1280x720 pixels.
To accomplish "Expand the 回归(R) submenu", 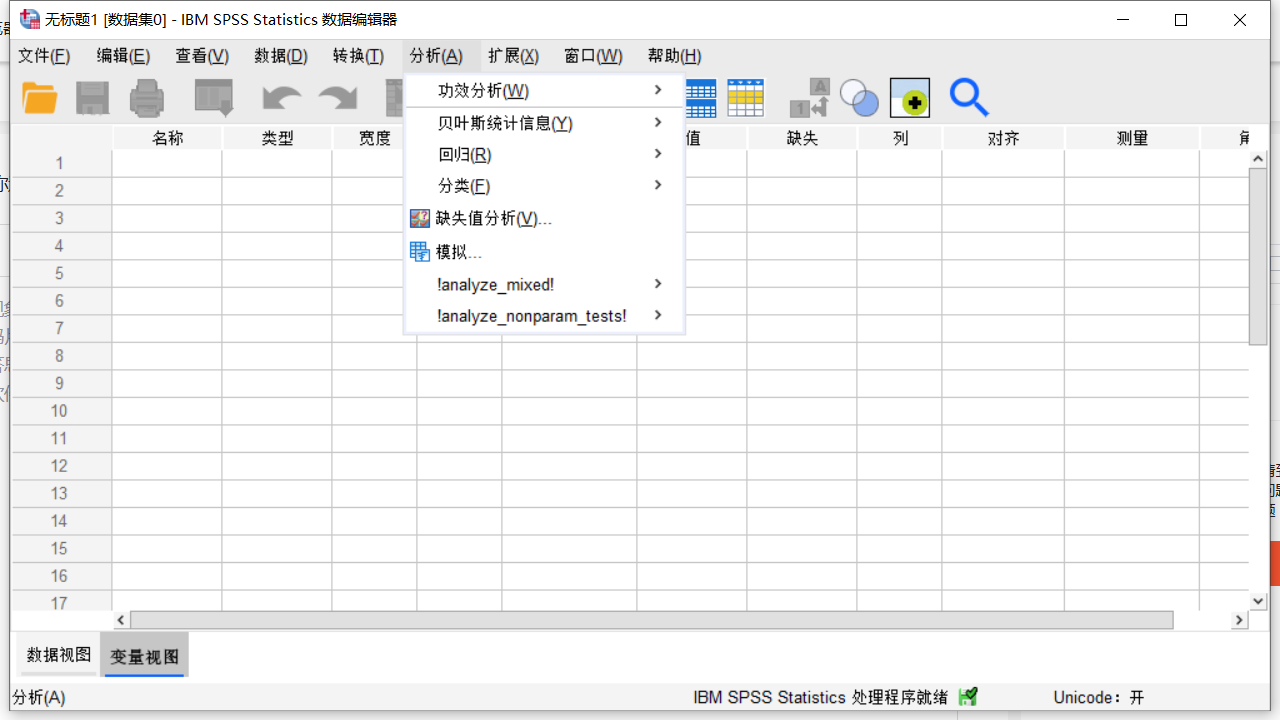I will pos(544,154).
